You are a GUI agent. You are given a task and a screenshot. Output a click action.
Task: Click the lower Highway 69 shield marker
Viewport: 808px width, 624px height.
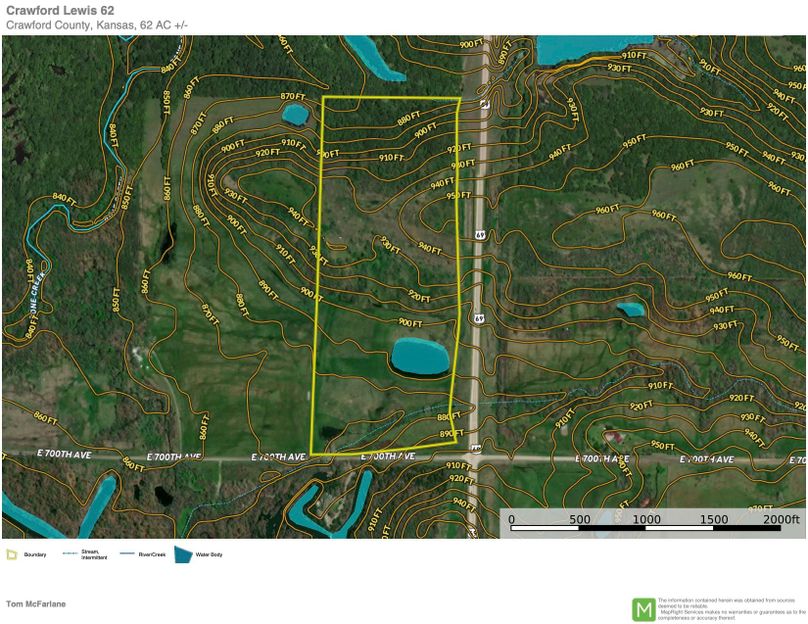480,318
